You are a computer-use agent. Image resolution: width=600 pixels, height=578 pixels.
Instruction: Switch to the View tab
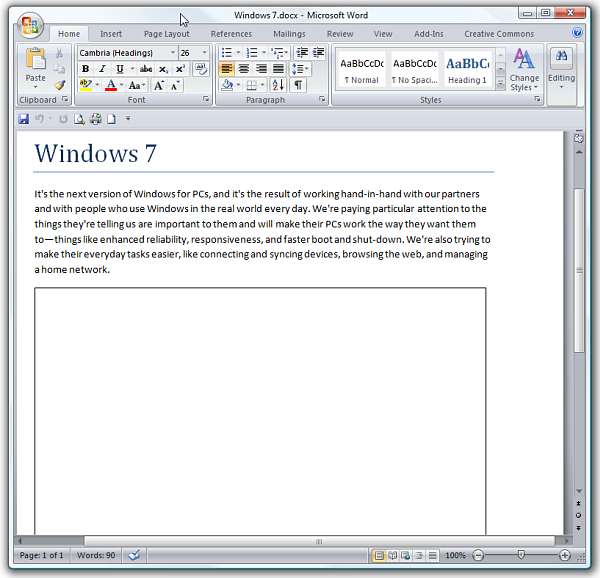click(383, 34)
